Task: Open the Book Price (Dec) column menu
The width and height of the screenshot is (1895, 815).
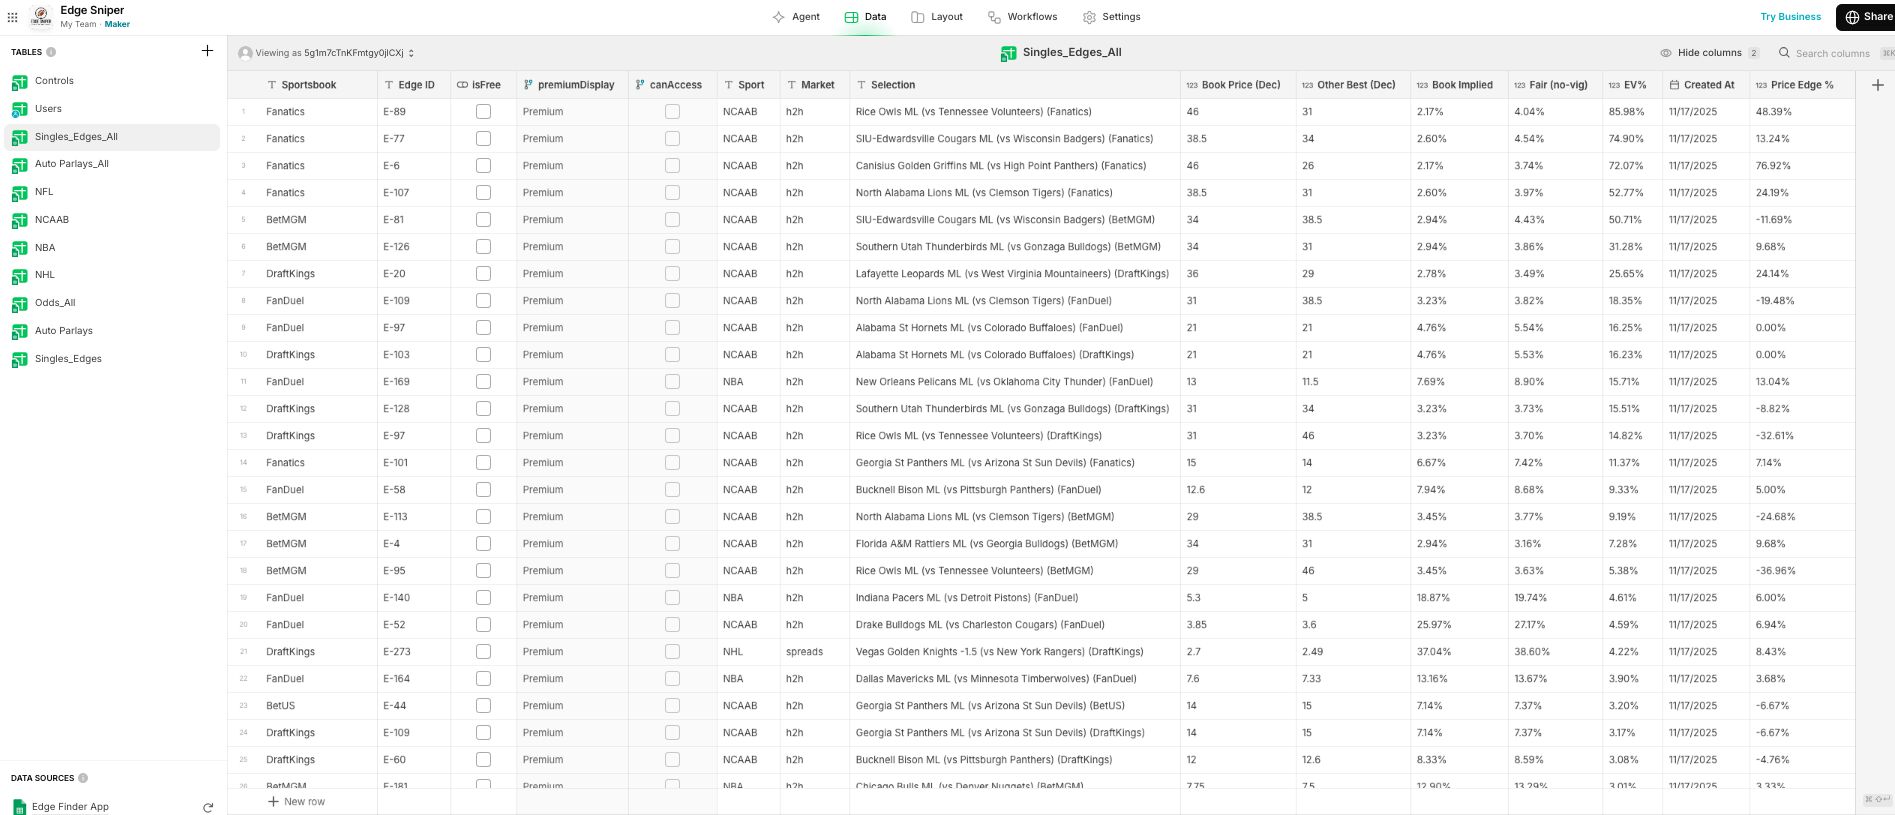Action: point(1238,85)
